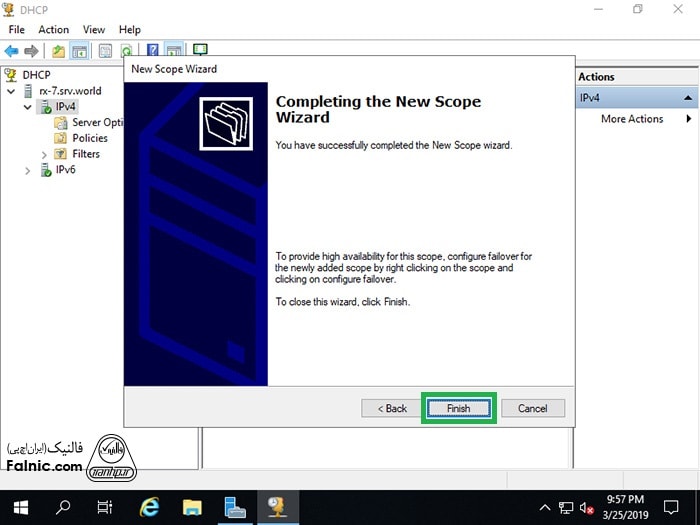Collapse the rx-7.srv.world server node
The image size is (700, 525).
(11, 91)
